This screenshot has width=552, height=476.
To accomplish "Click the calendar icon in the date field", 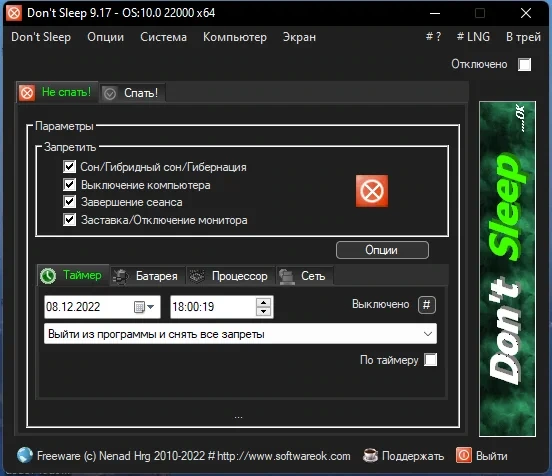I will point(139,307).
